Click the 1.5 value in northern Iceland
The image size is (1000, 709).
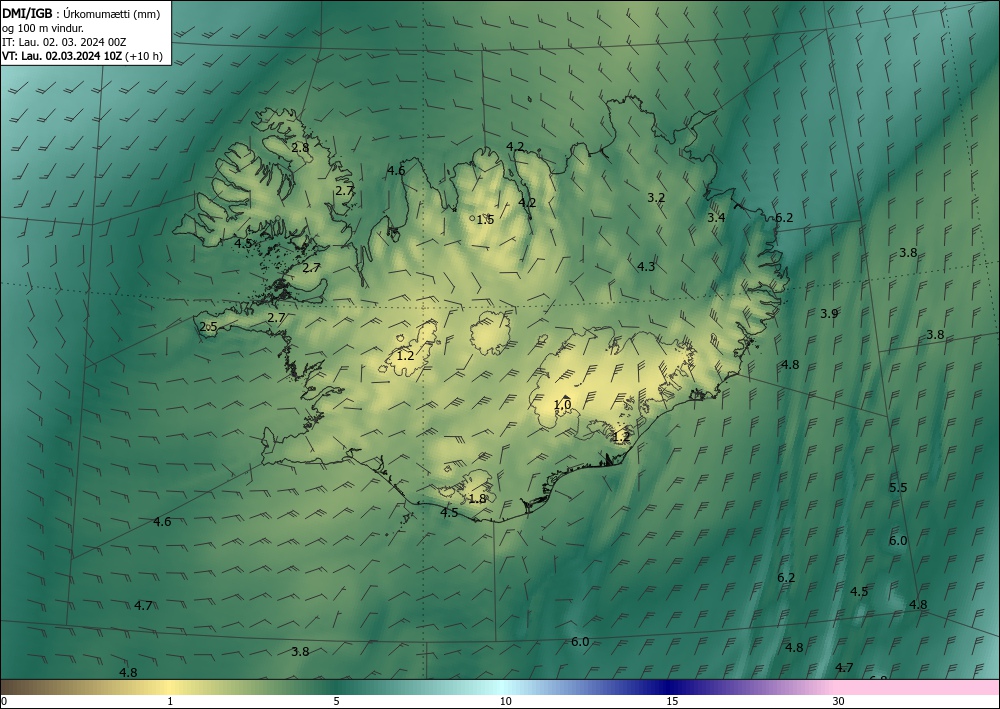click(x=485, y=220)
